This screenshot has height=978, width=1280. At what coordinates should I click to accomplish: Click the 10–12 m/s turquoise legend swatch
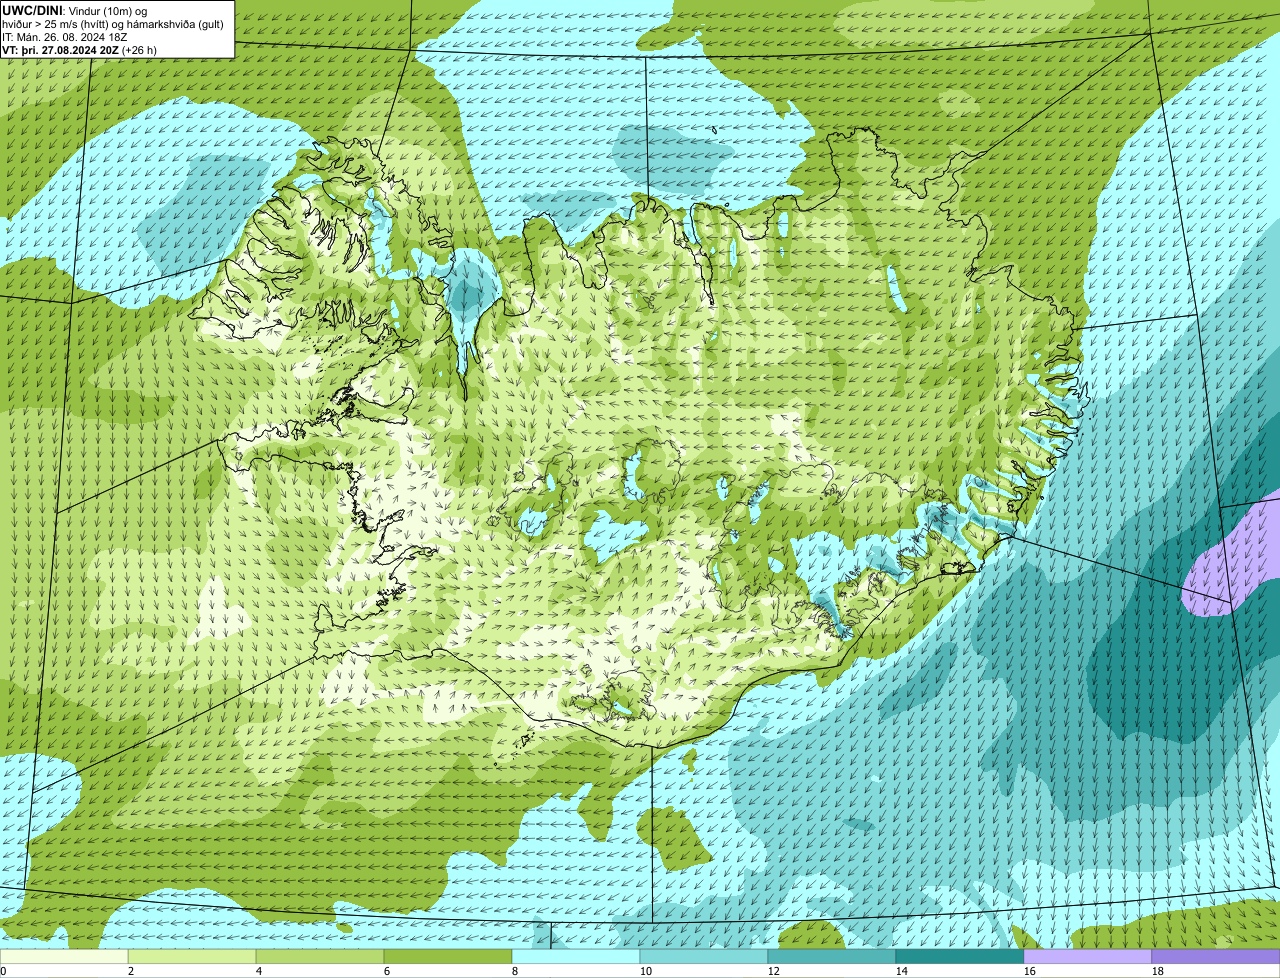[x=704, y=957]
